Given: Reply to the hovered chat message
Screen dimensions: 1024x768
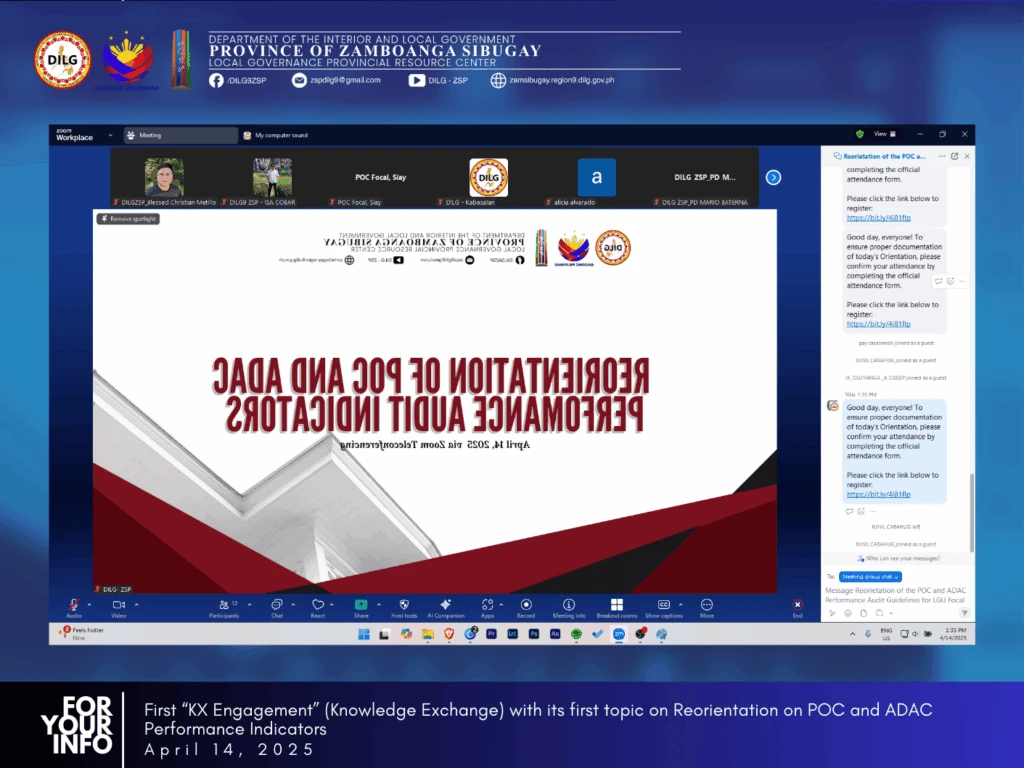Looking at the screenshot, I should click(938, 281).
